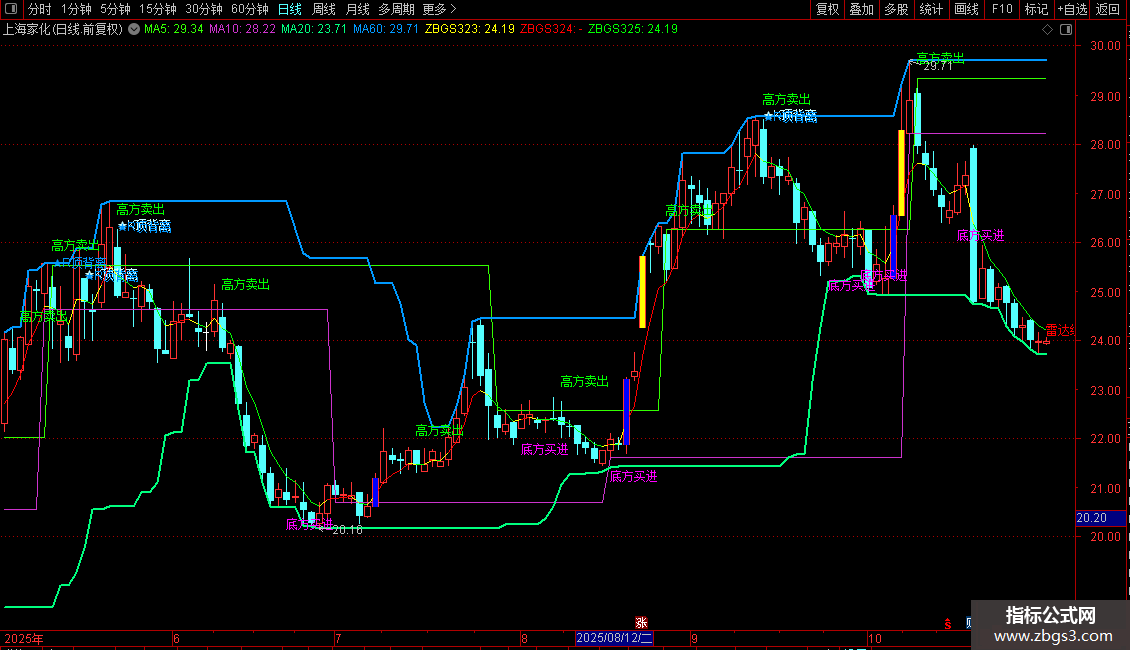Toggle the right panel icon below toolbar
Viewport: 1130px width, 650px height.
[1066, 30]
